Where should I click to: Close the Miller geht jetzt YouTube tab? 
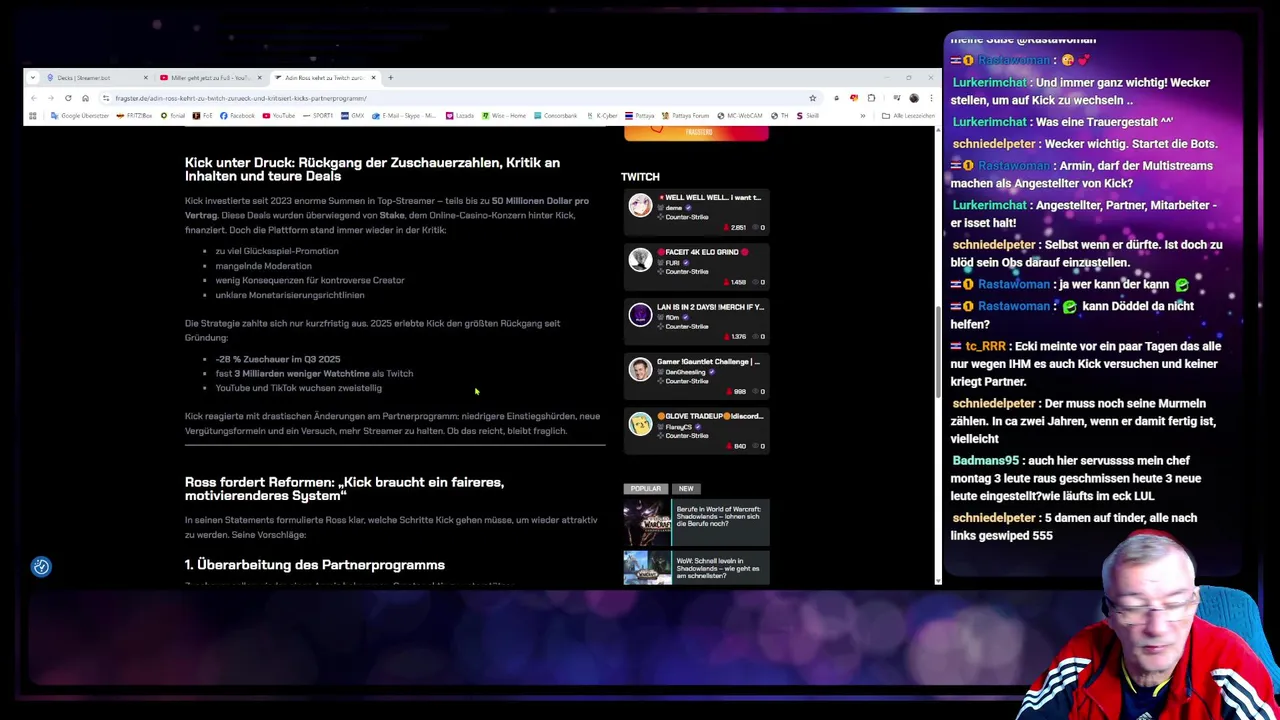coord(259,78)
